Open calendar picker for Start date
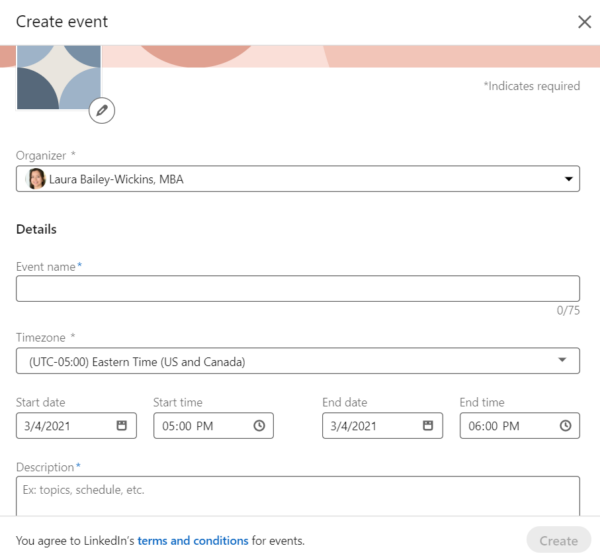 click(x=122, y=425)
